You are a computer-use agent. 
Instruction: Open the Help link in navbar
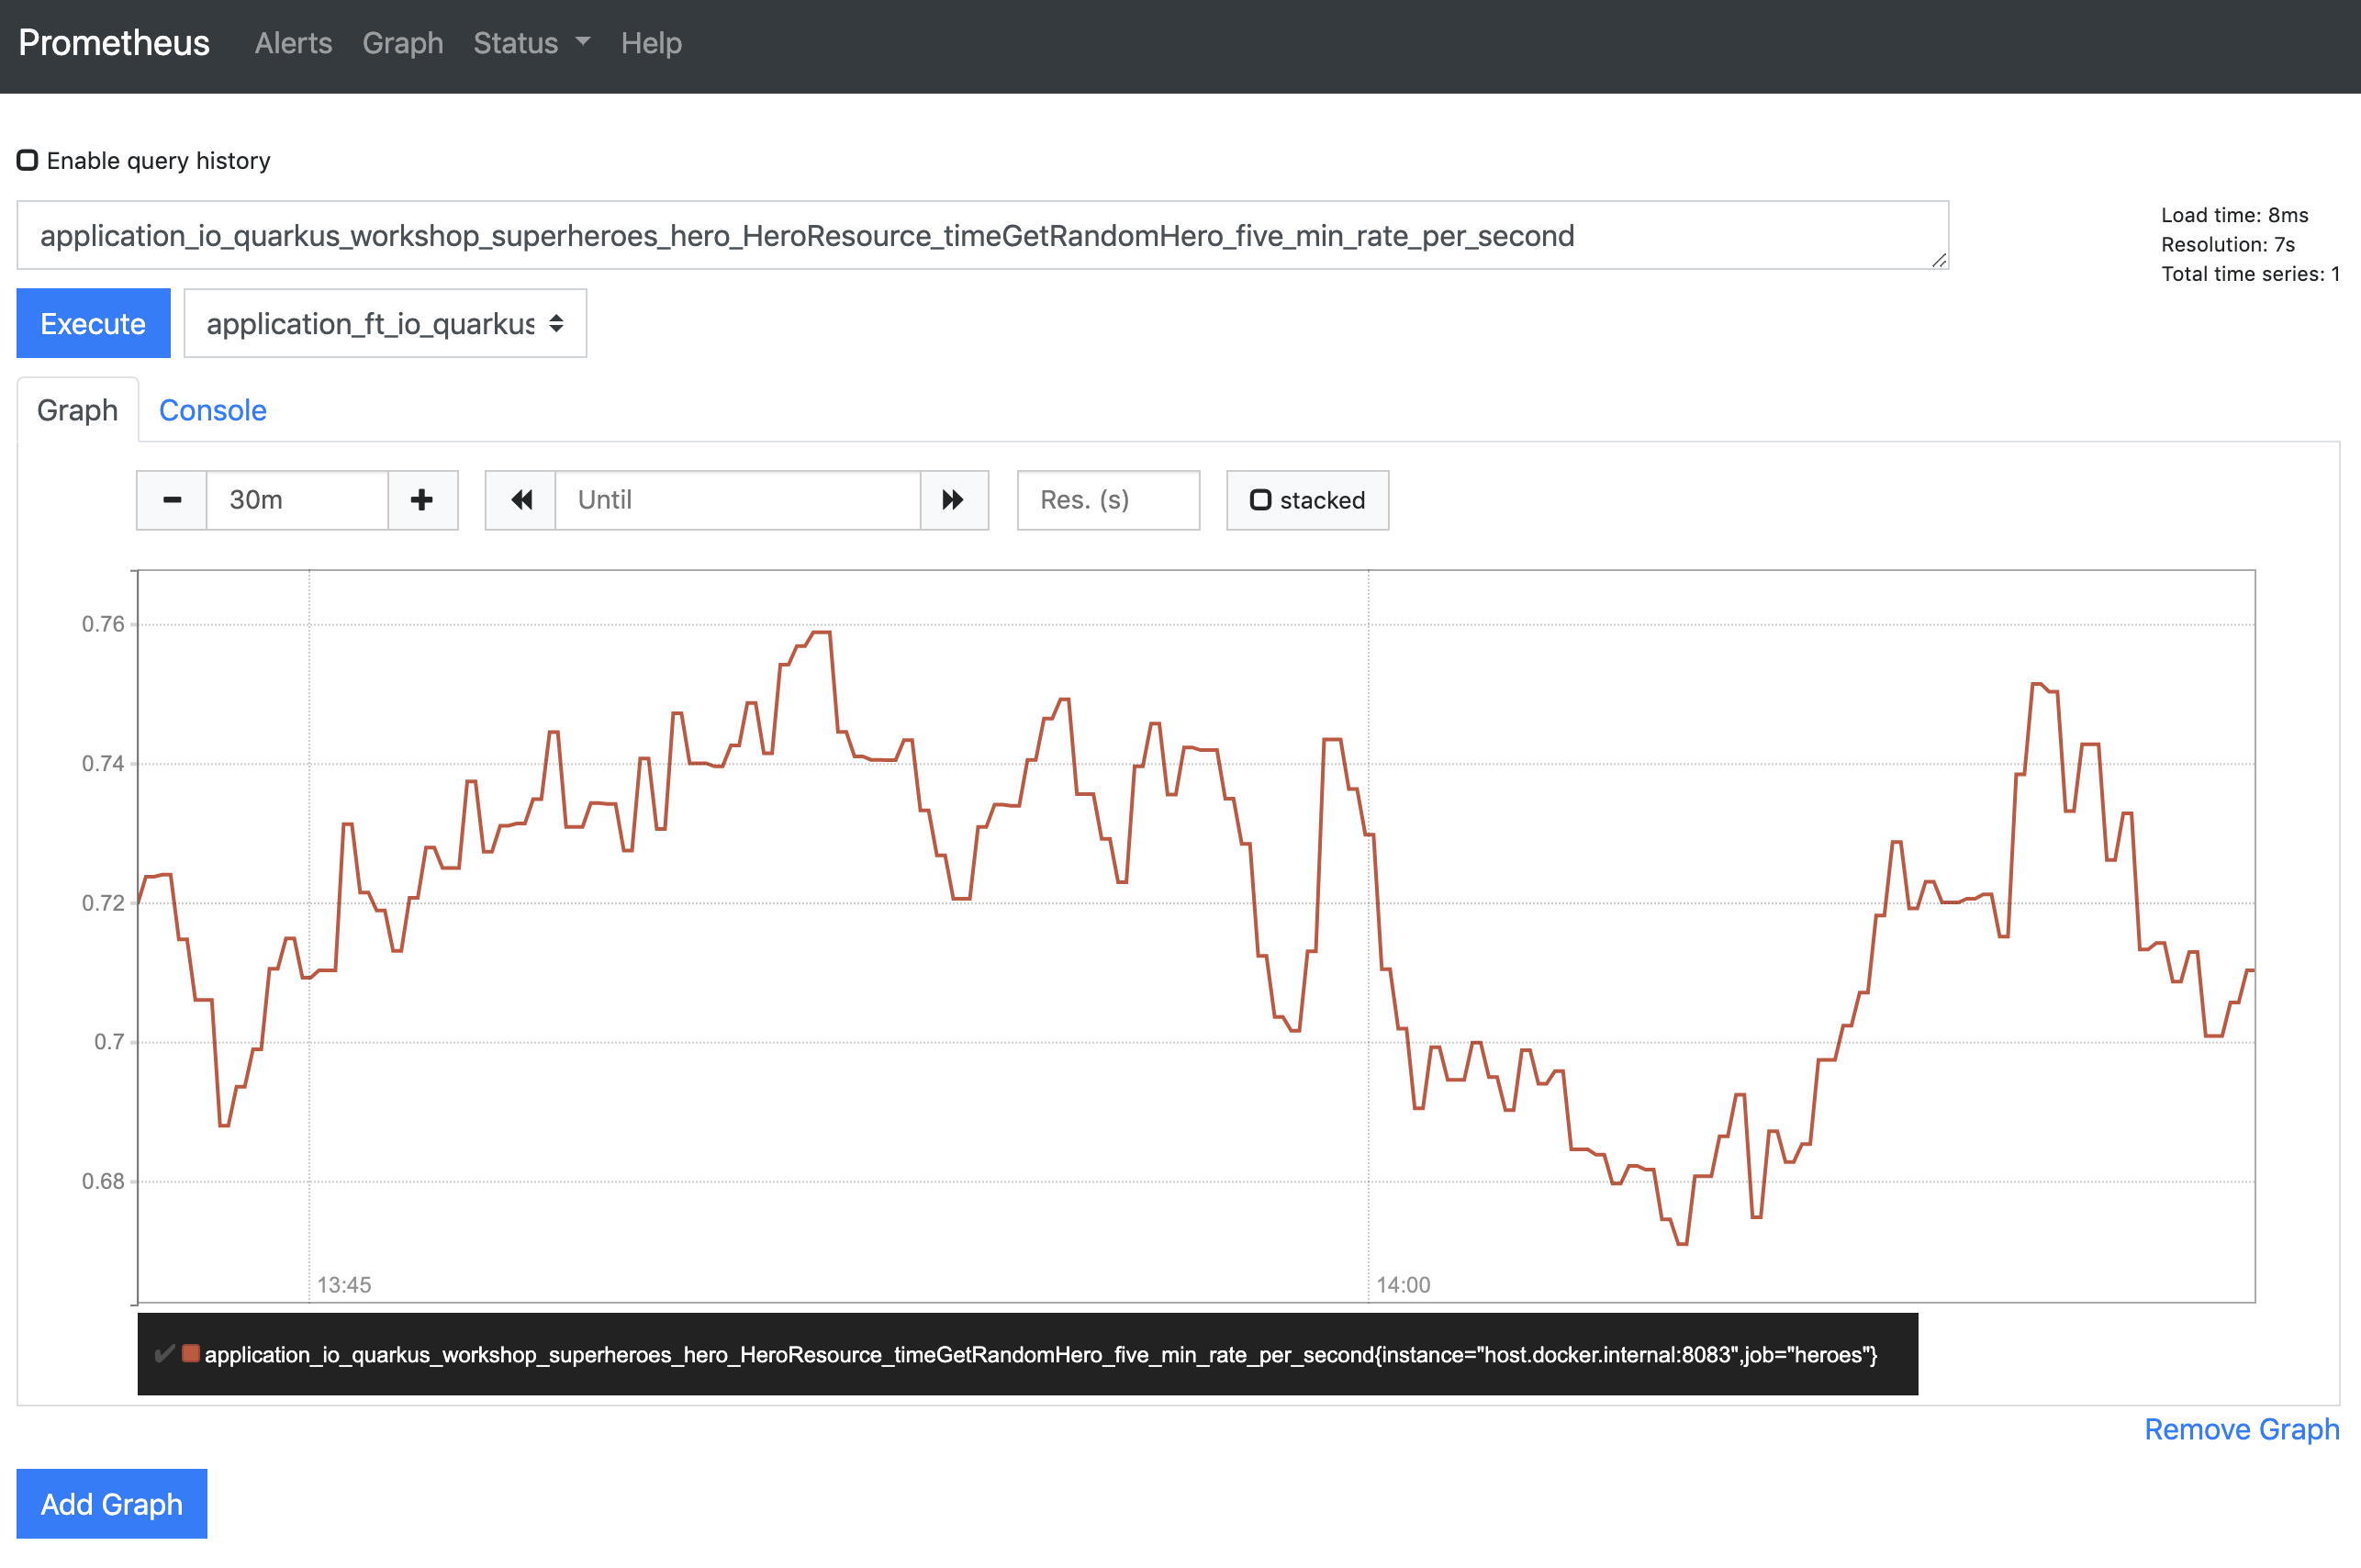tap(651, 43)
